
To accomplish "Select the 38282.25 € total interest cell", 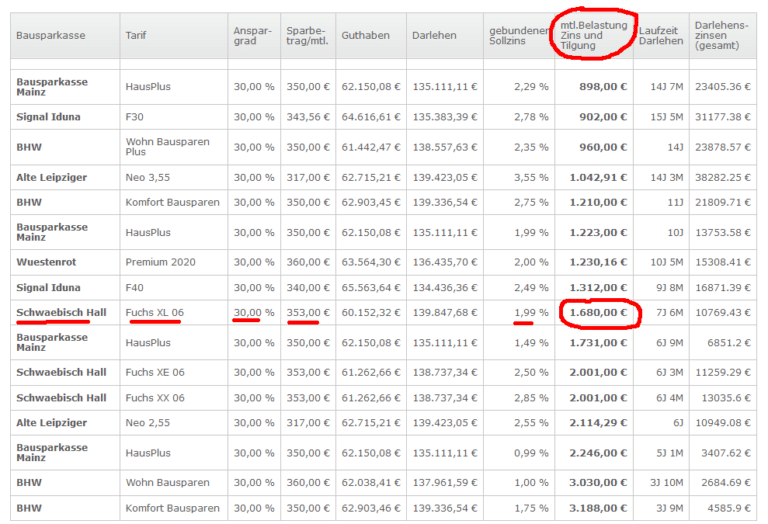I will pos(722,177).
